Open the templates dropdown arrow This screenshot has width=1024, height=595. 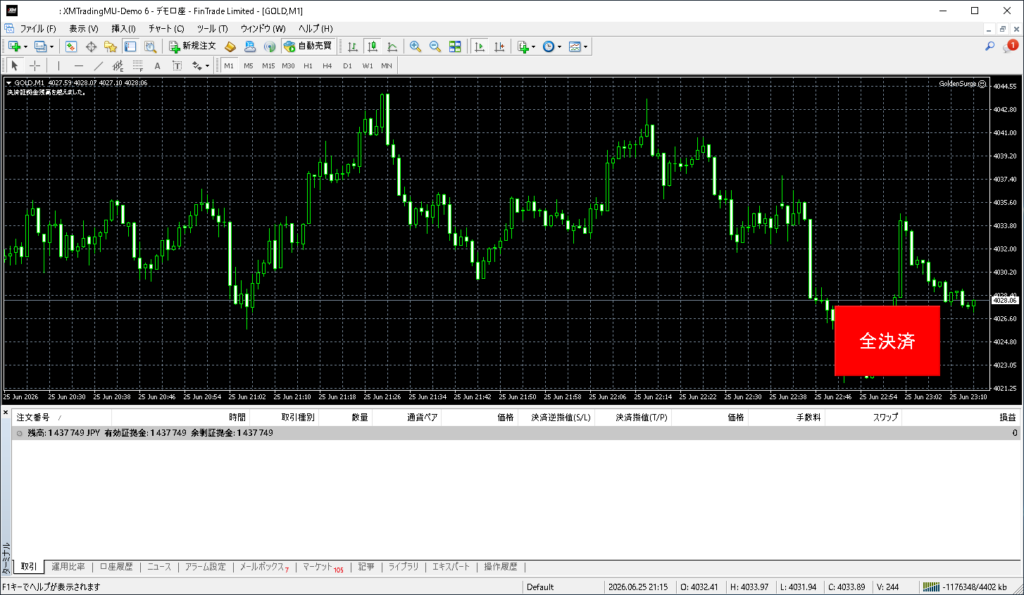pyautogui.click(x=586, y=47)
